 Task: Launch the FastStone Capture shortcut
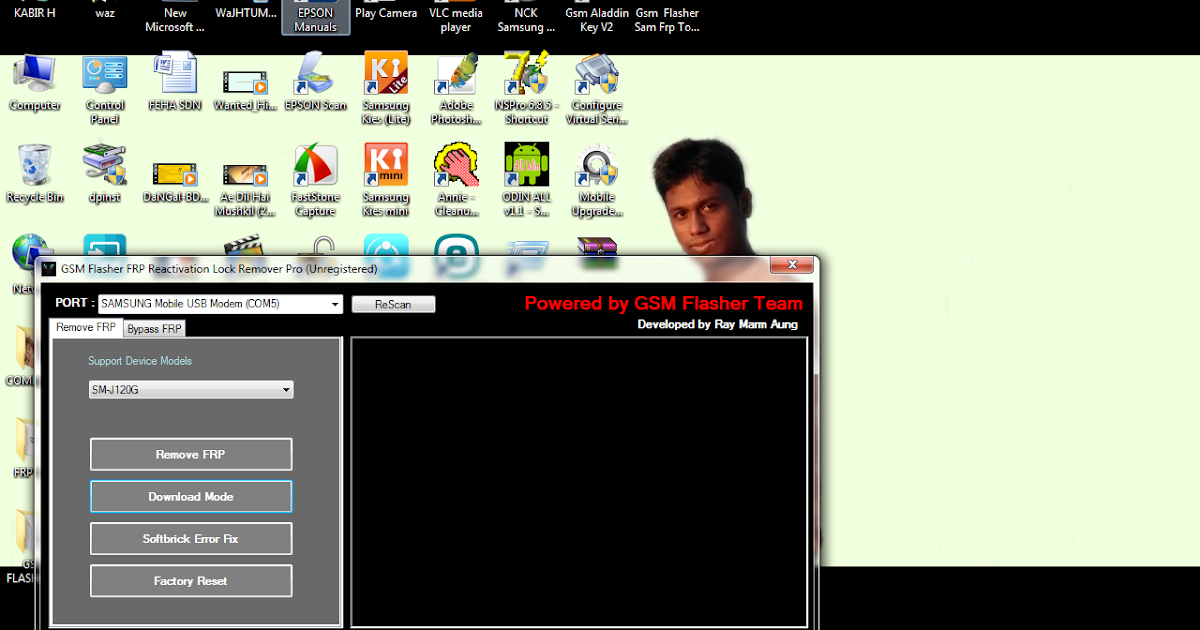pos(316,180)
